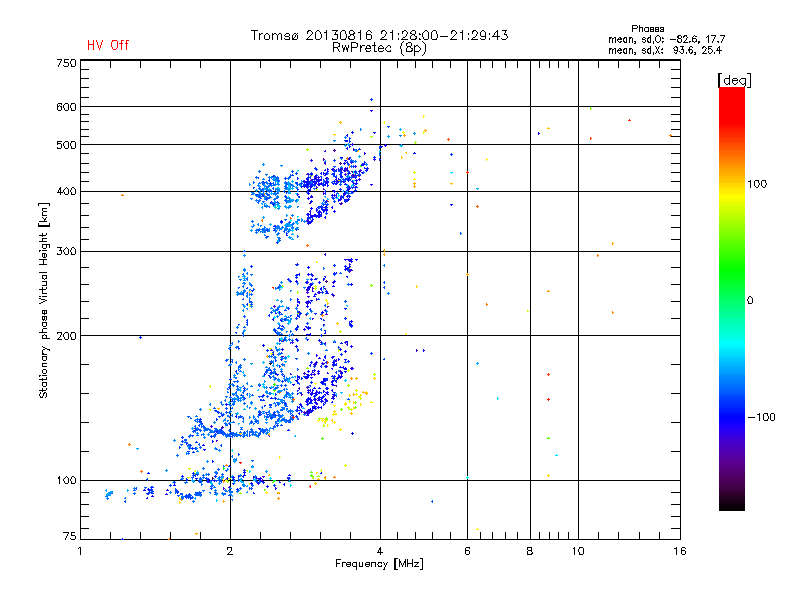The height and width of the screenshot is (600, 800).
Task: Click the 'Phases' statistics heading
Action: coord(647,29)
